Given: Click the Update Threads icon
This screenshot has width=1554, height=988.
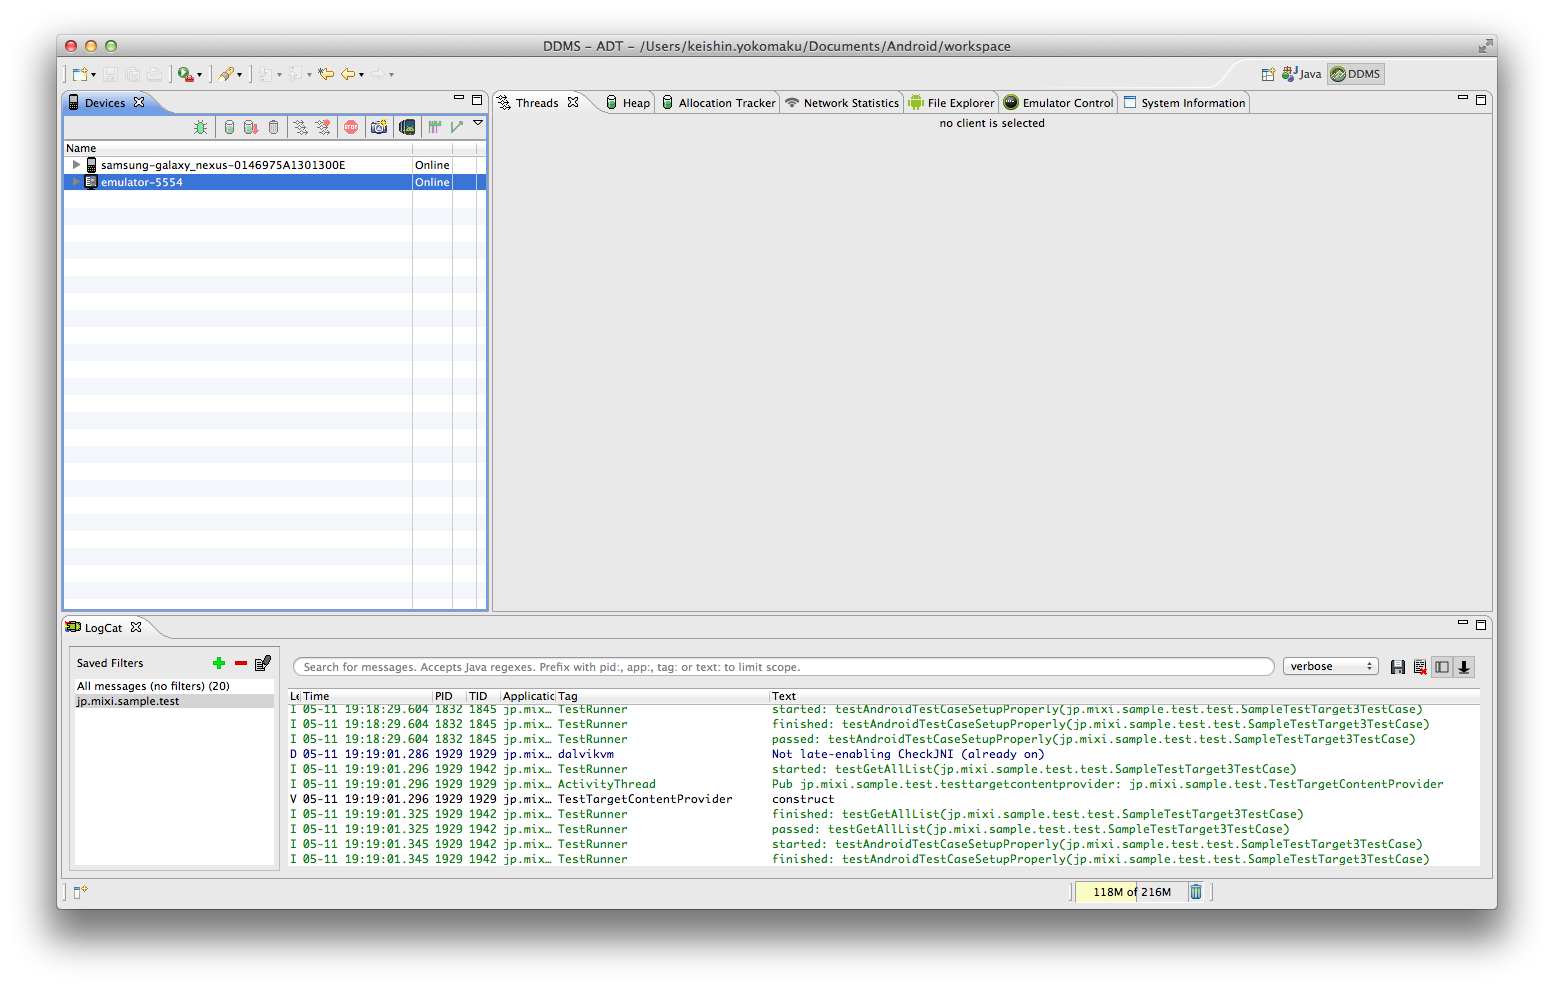Looking at the screenshot, I should 300,127.
